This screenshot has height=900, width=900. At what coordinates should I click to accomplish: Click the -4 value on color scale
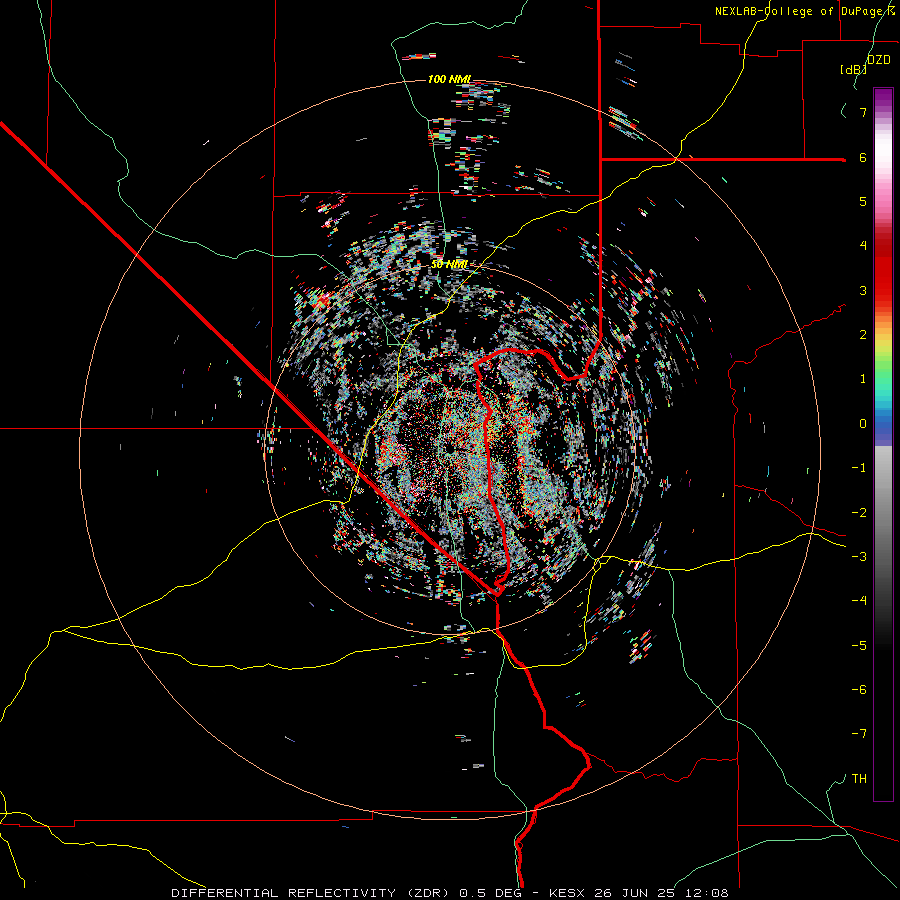pyautogui.click(x=859, y=601)
